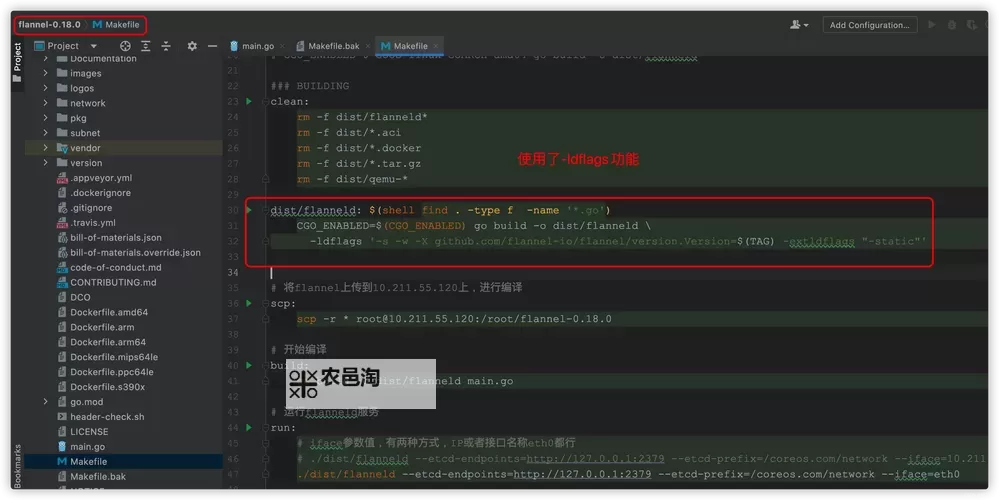Click the scp -r command line text
This screenshot has width=999, height=500.
coord(454,318)
